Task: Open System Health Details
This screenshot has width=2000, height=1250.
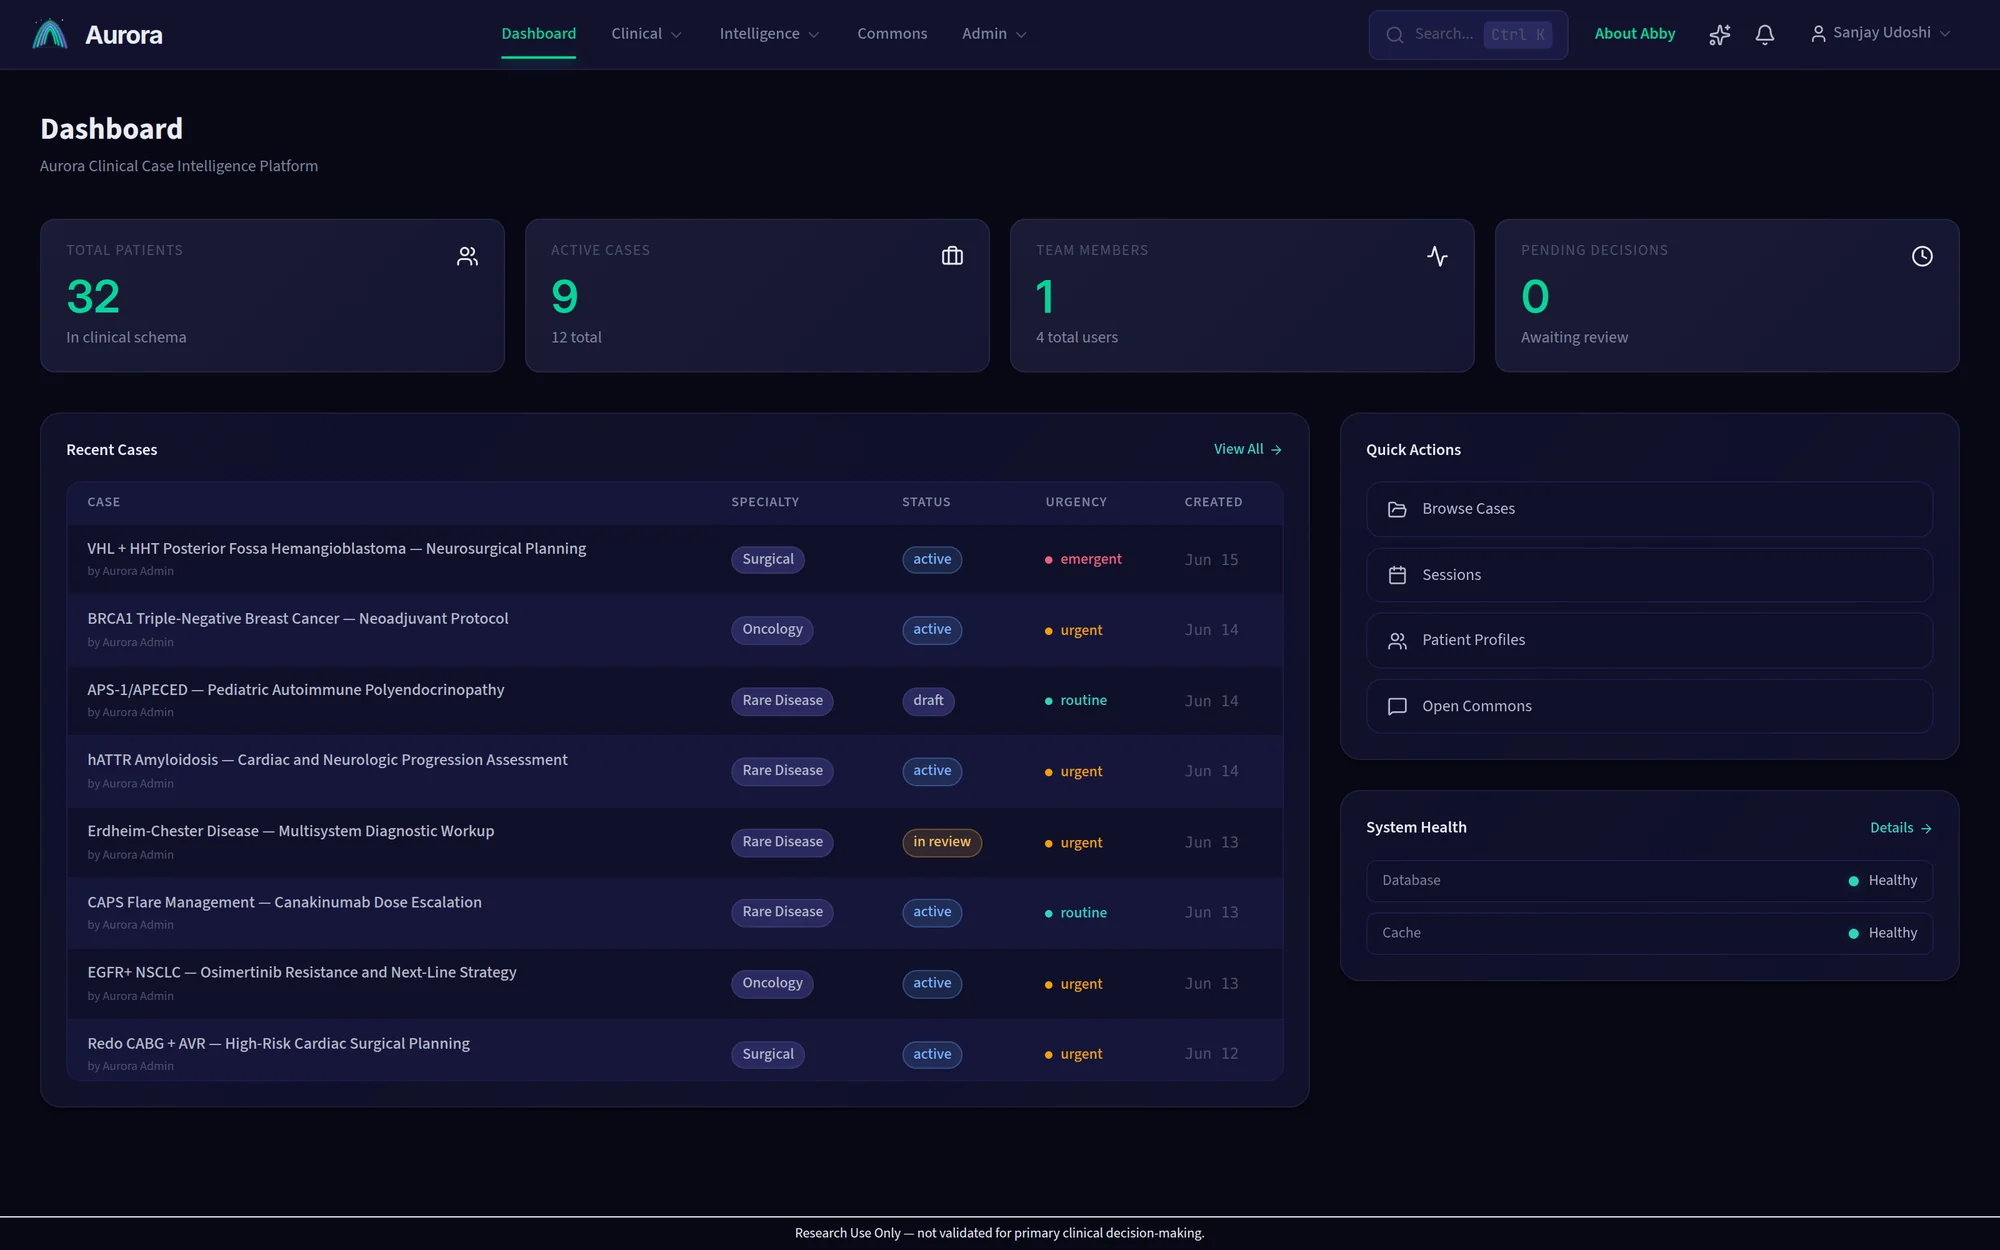Action: click(x=1901, y=828)
